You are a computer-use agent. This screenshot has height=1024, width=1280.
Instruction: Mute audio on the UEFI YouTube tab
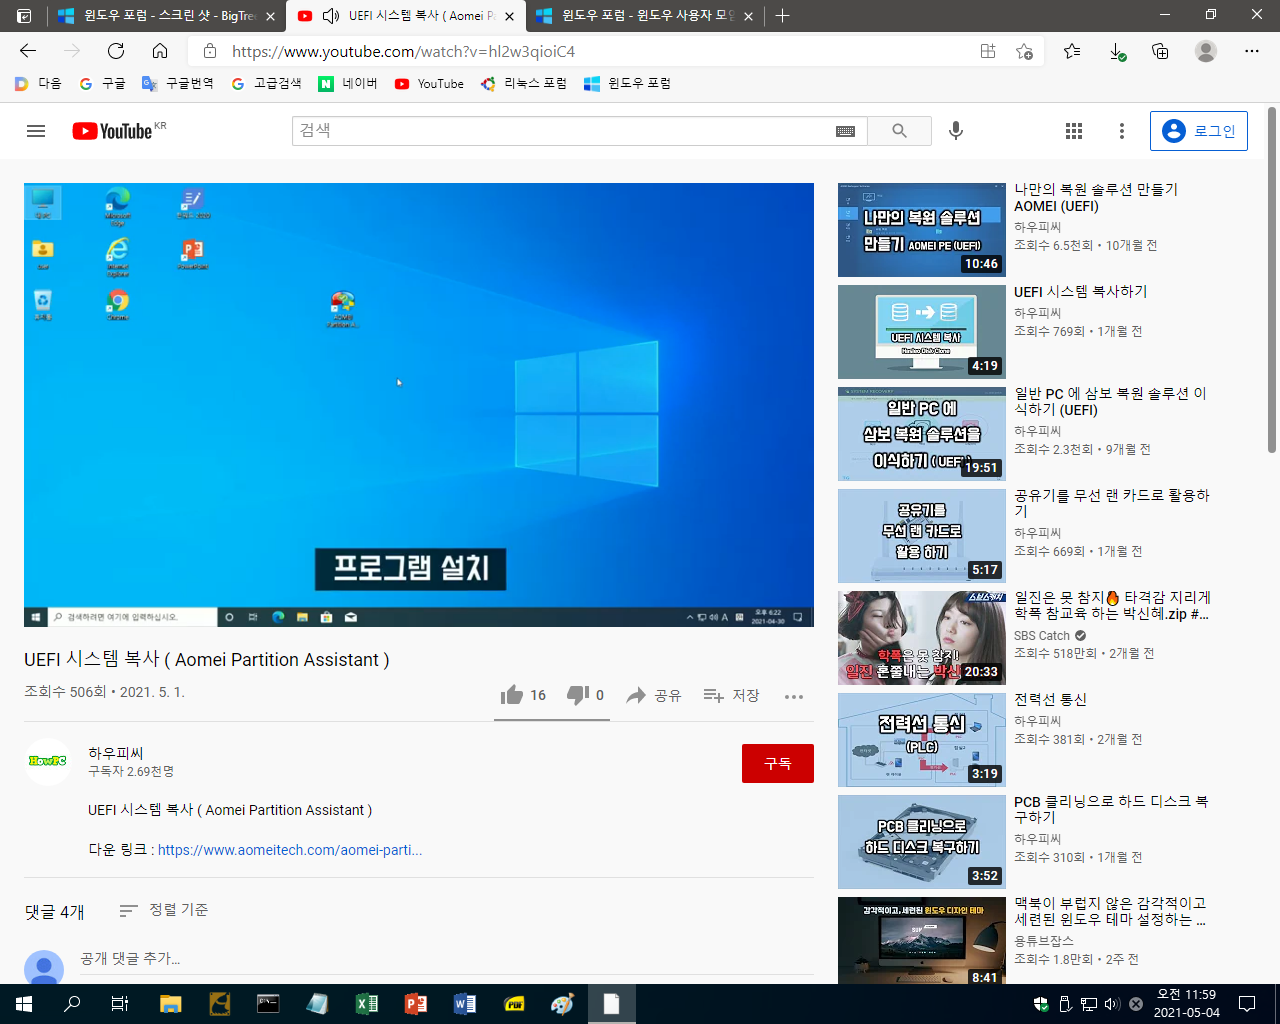(331, 16)
